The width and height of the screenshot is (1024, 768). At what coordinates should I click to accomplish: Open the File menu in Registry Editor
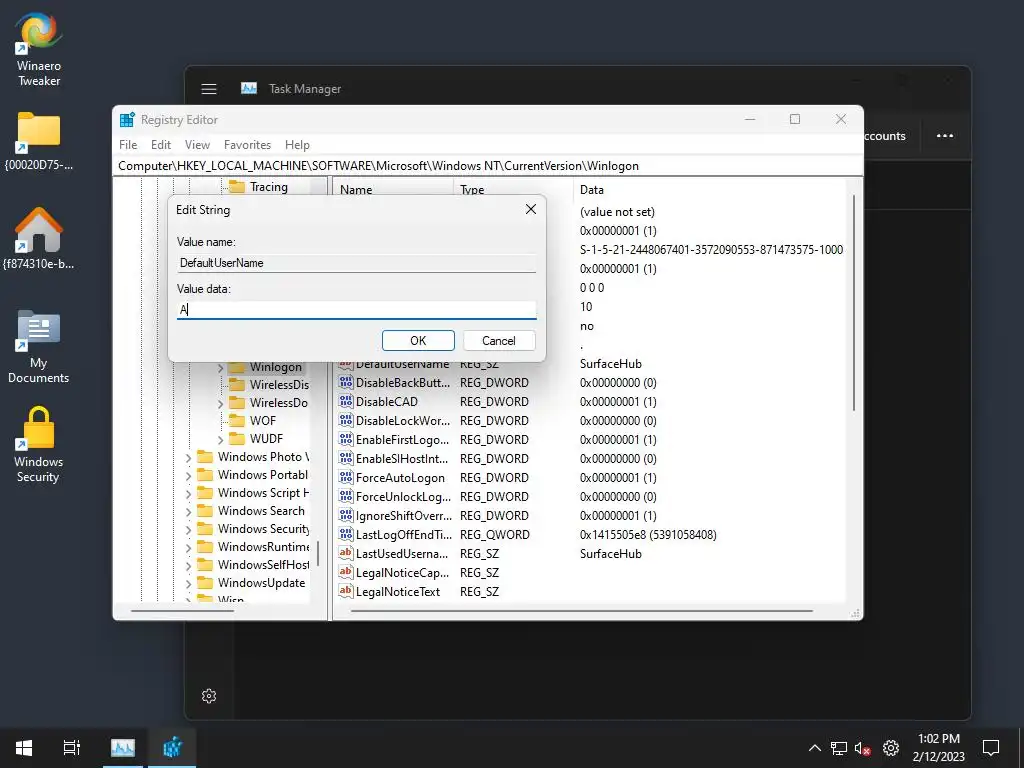click(128, 145)
